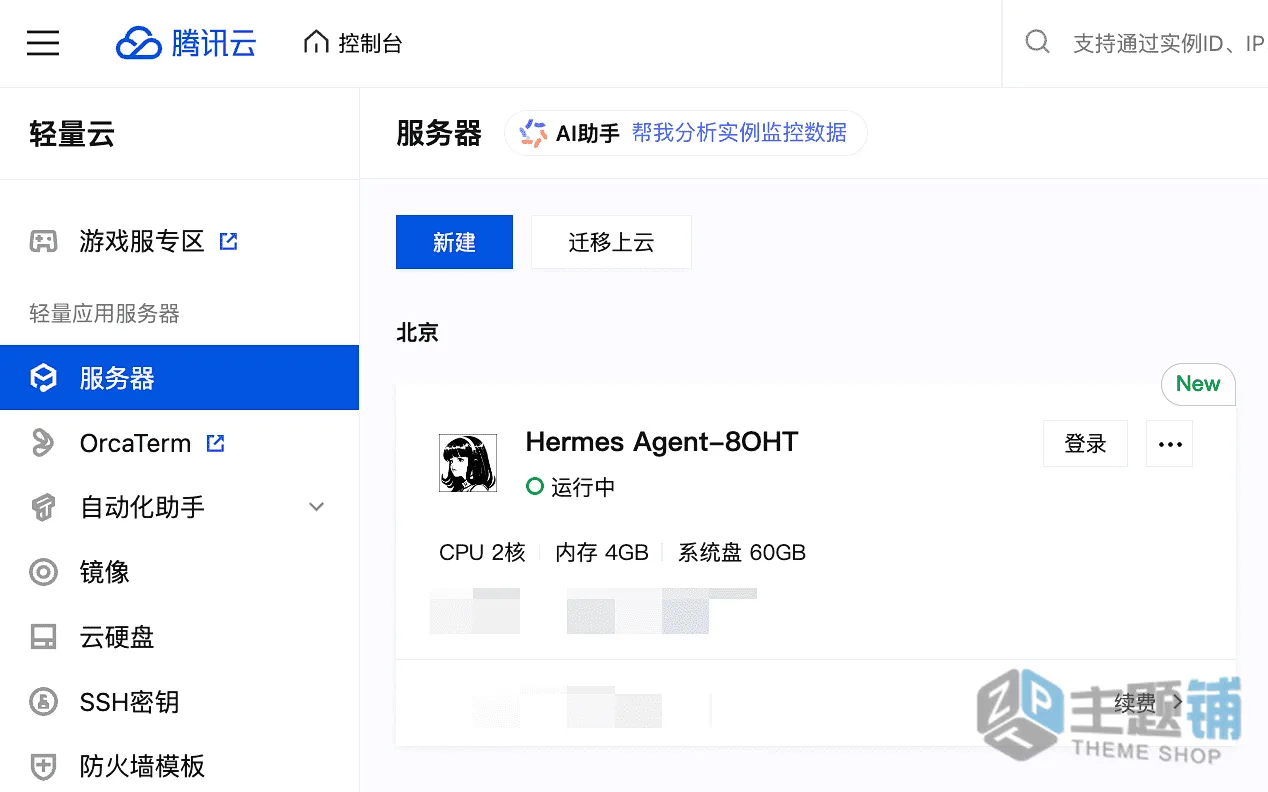Click the 轻量云 sidebar title
Viewport: 1268px width, 792px height.
tap(72, 134)
